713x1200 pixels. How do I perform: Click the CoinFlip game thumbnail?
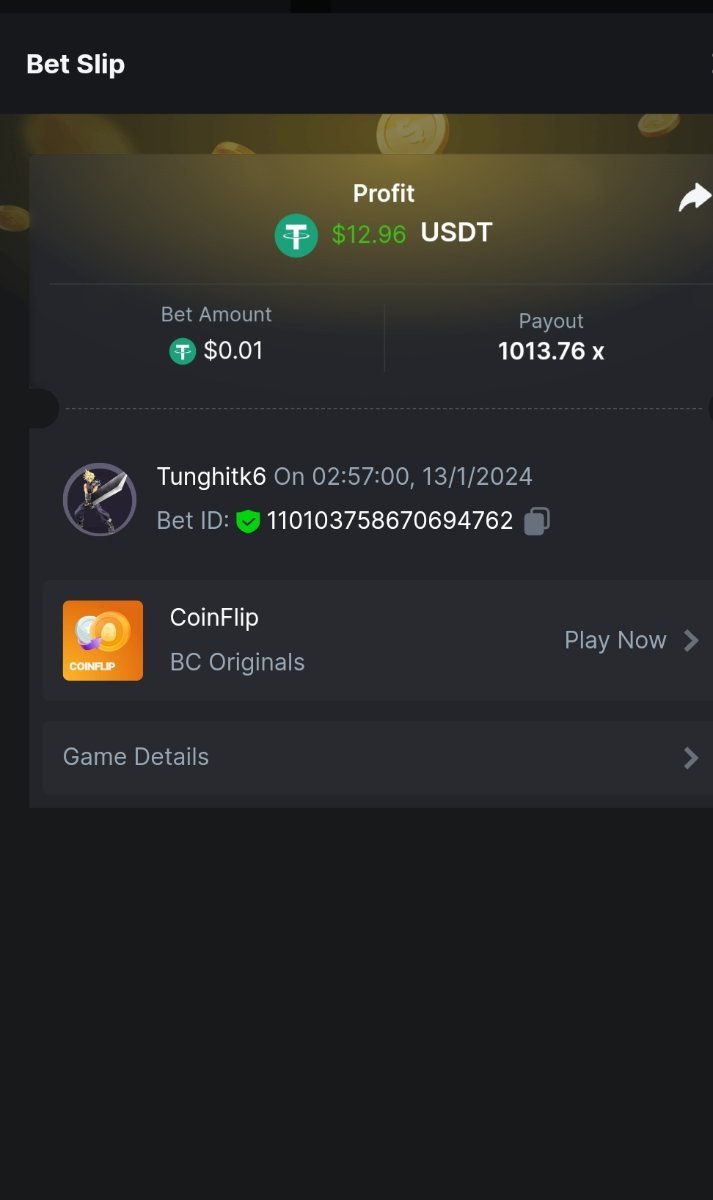103,640
